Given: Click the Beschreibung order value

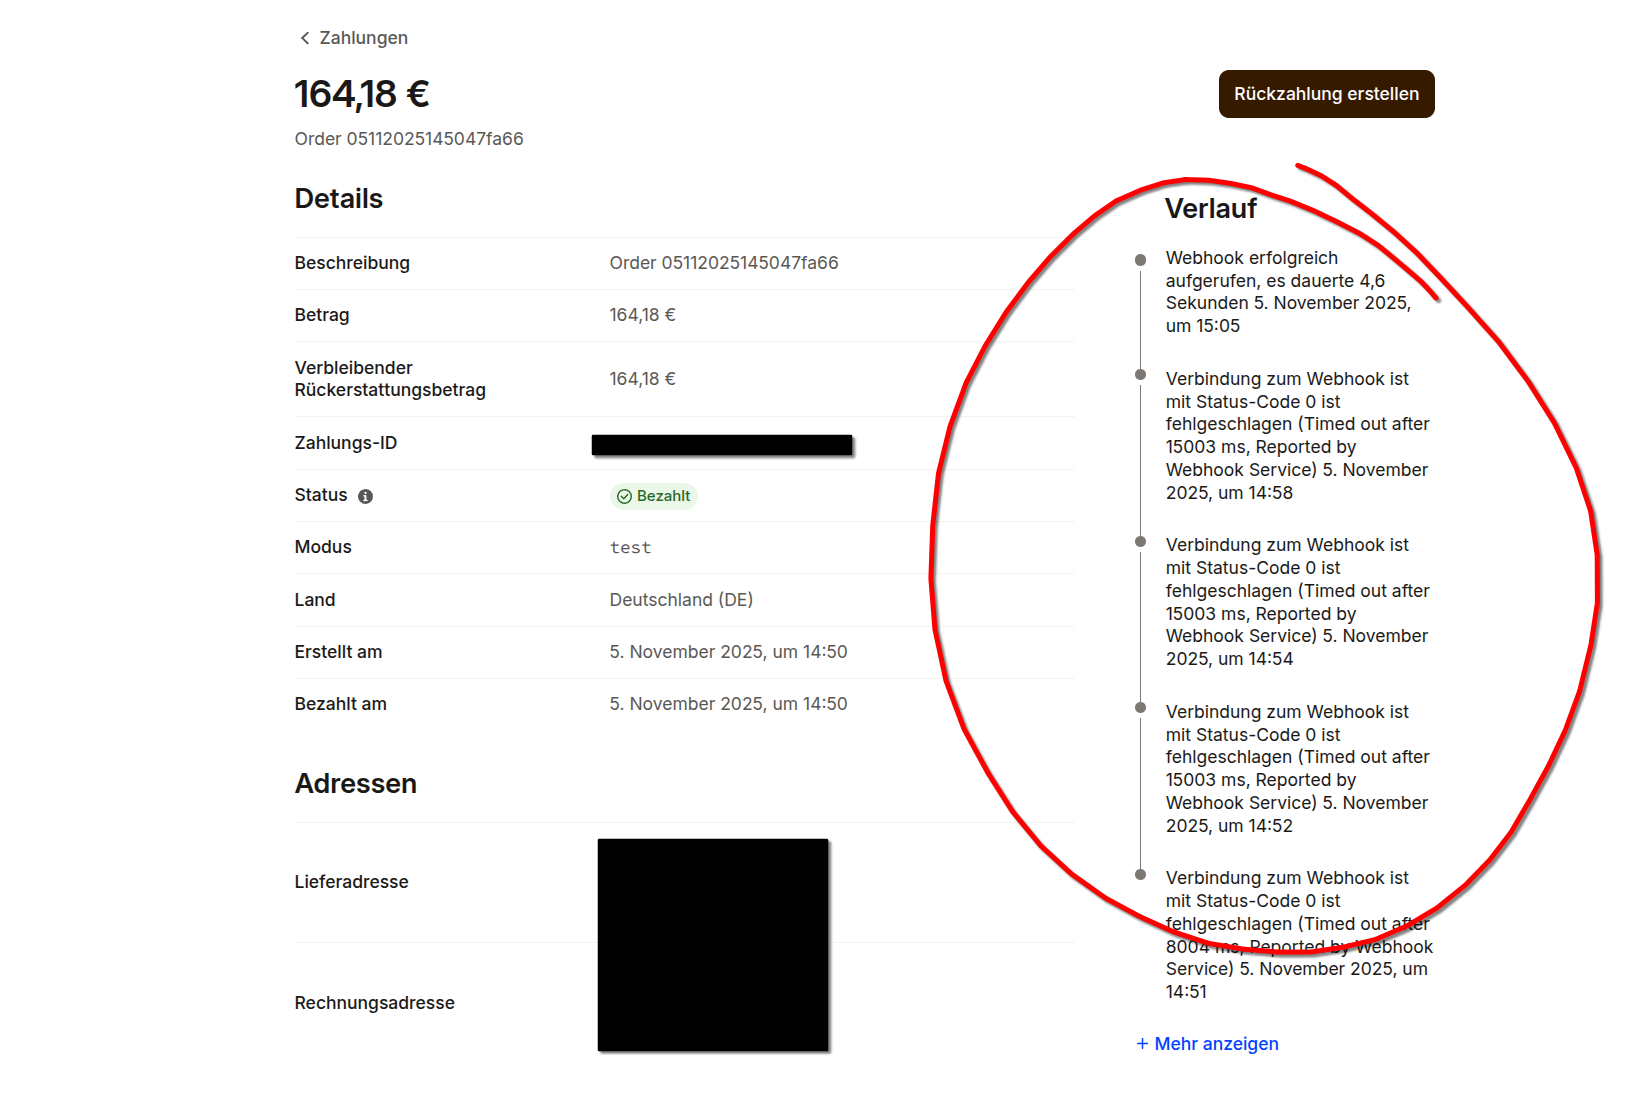Looking at the screenshot, I should coord(724,263).
